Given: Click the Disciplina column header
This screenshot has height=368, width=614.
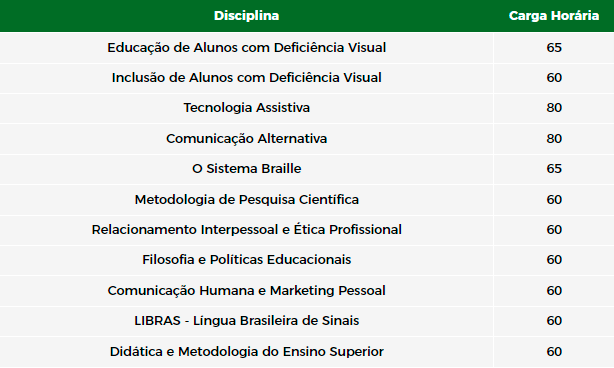Looking at the screenshot, I should pyautogui.click(x=246, y=16).
